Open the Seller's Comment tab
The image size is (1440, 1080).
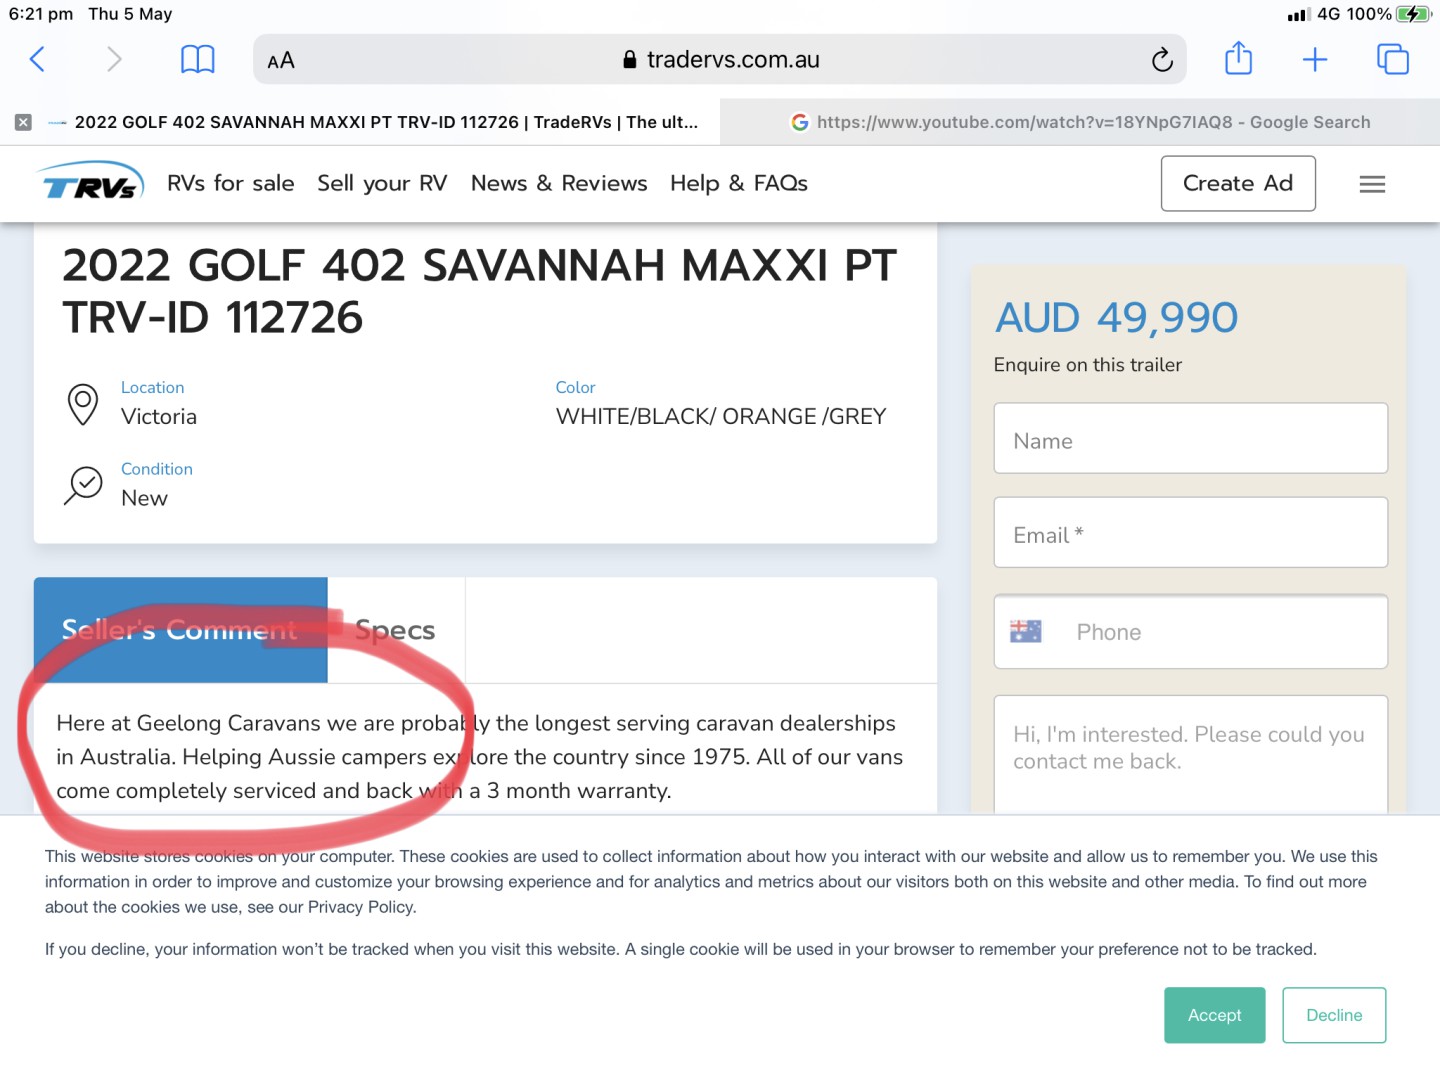(180, 630)
